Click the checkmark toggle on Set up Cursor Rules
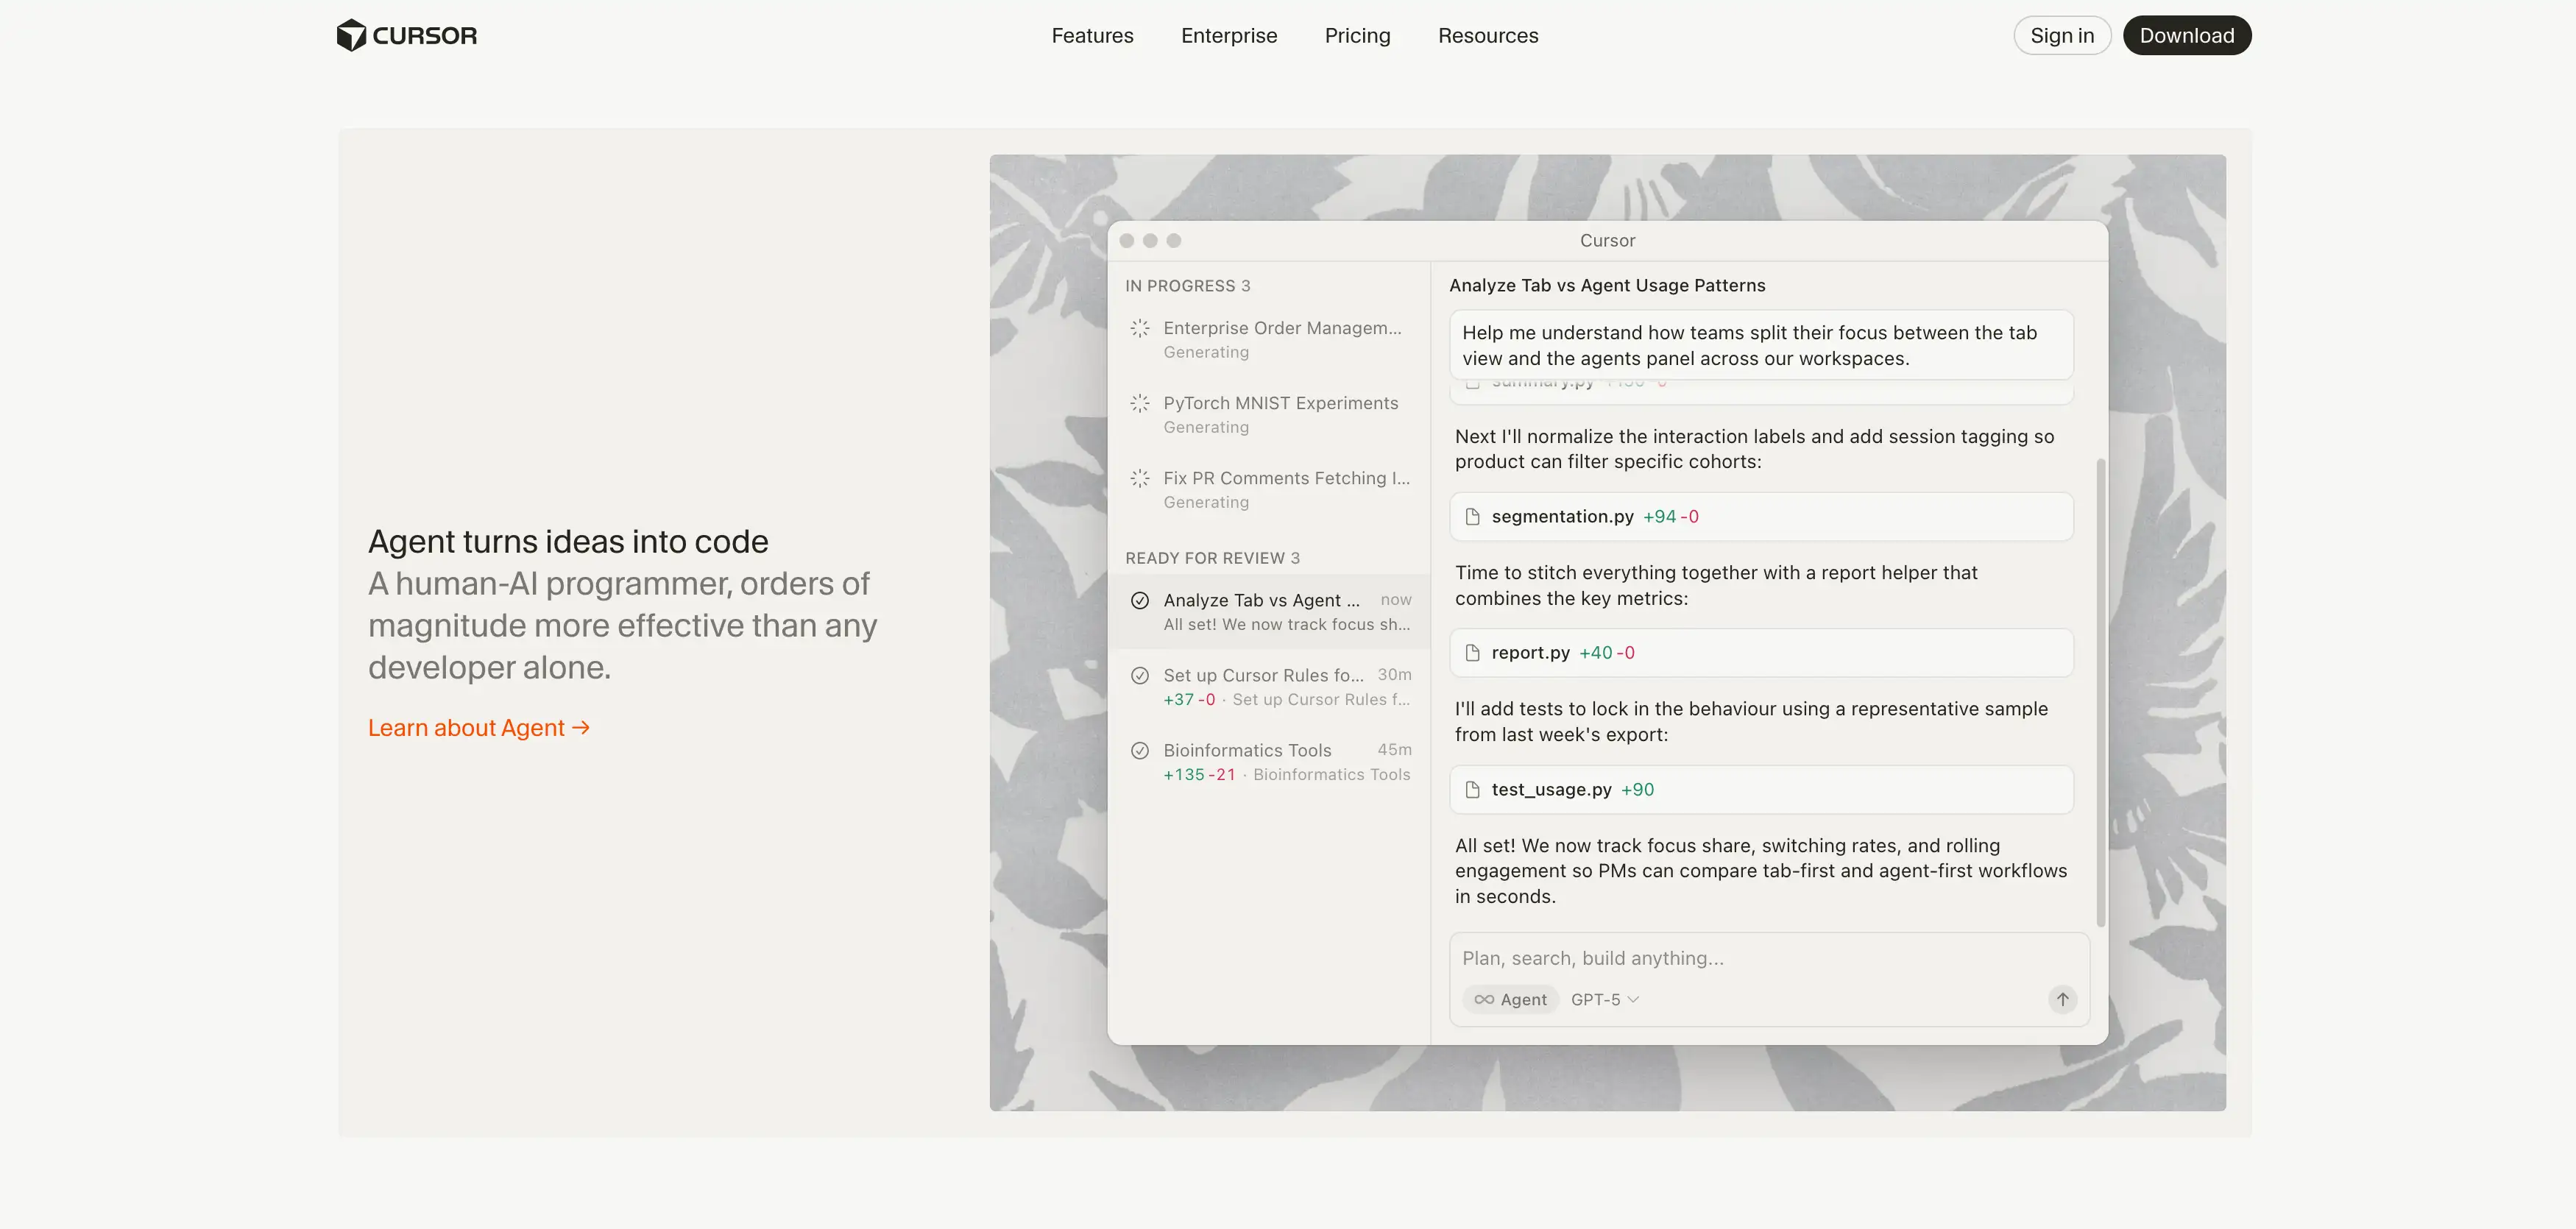 pyautogui.click(x=1141, y=675)
